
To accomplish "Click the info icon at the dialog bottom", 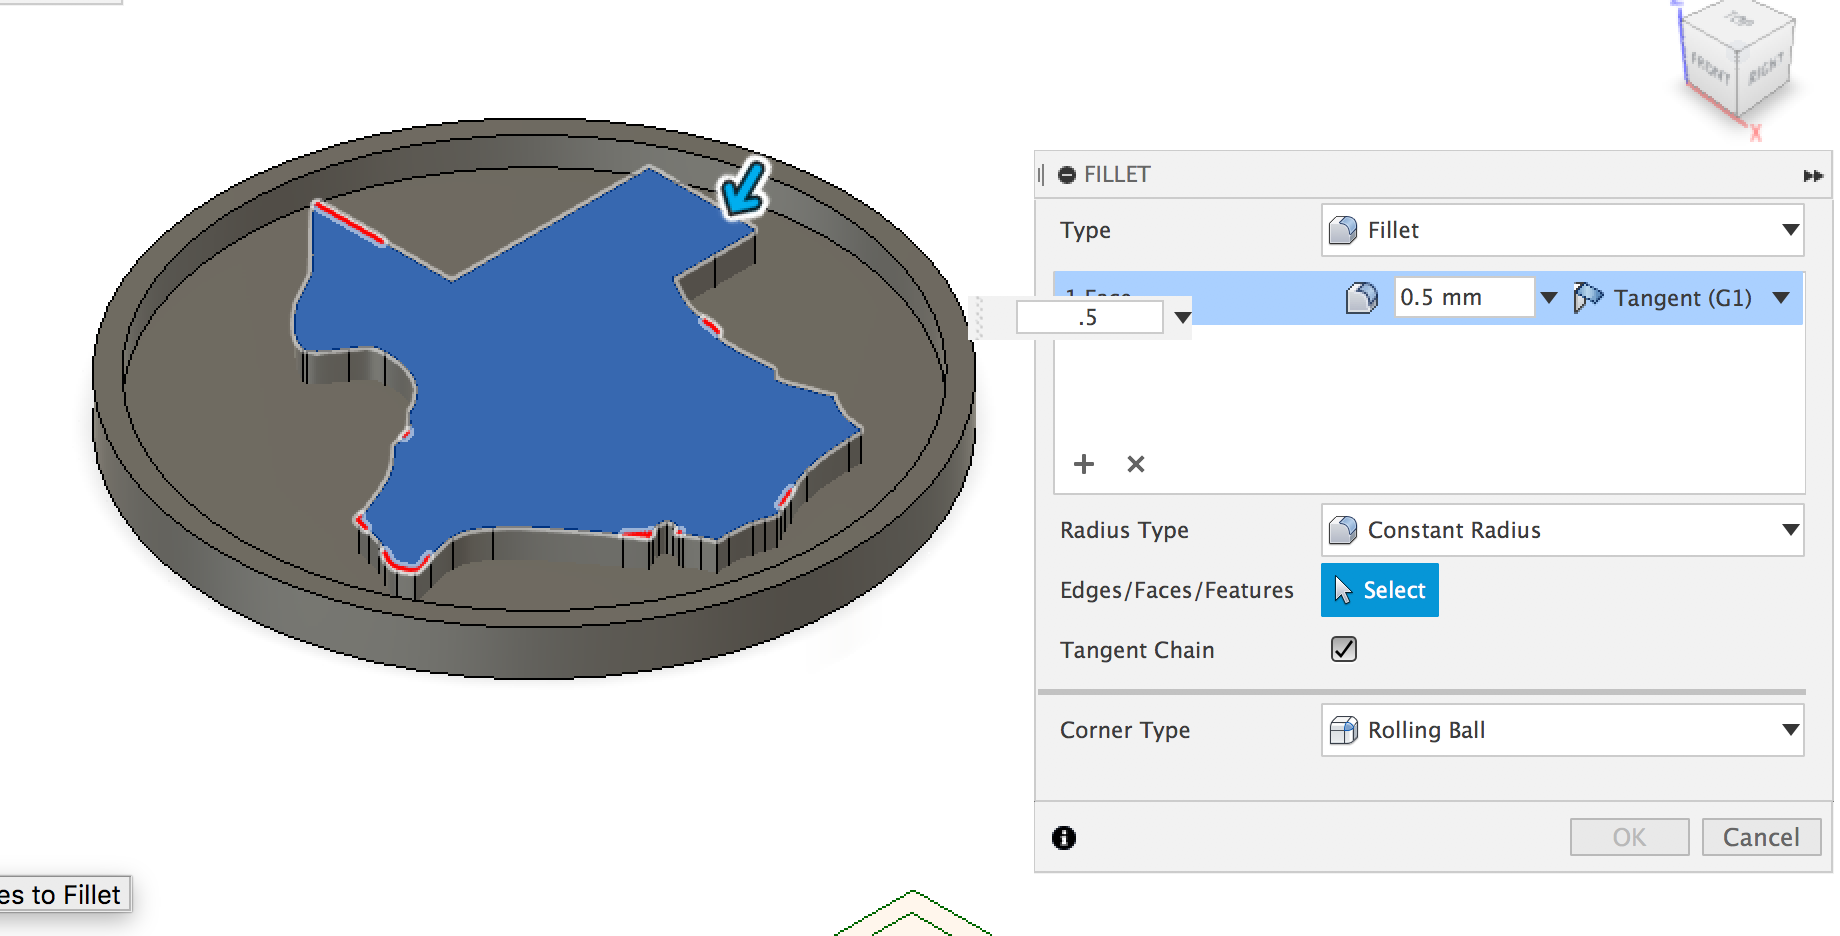I will pos(1064,838).
